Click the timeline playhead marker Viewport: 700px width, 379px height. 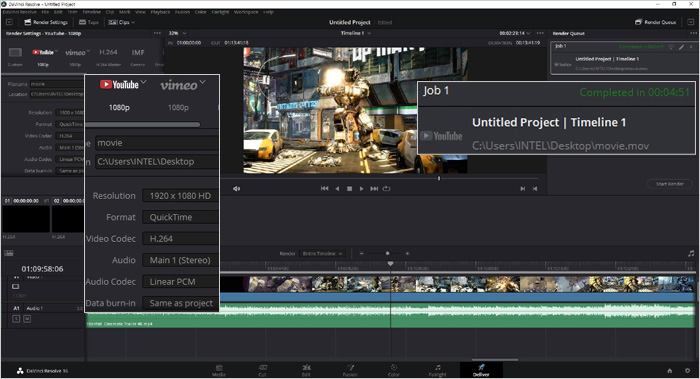pos(391,264)
